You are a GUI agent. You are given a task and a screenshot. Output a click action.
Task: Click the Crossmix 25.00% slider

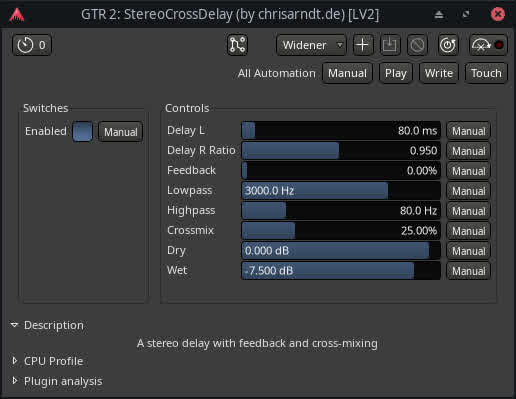[341, 231]
